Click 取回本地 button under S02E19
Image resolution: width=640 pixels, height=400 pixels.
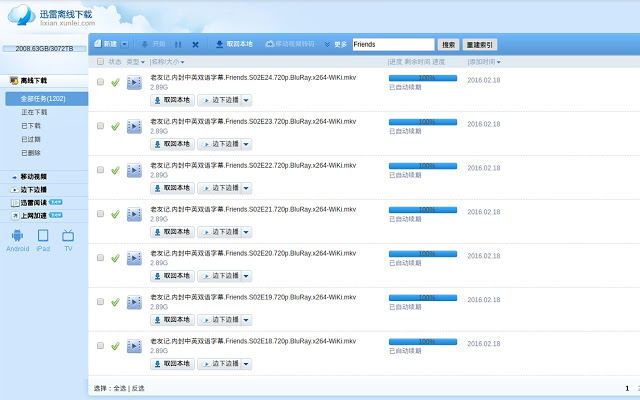coord(172,320)
